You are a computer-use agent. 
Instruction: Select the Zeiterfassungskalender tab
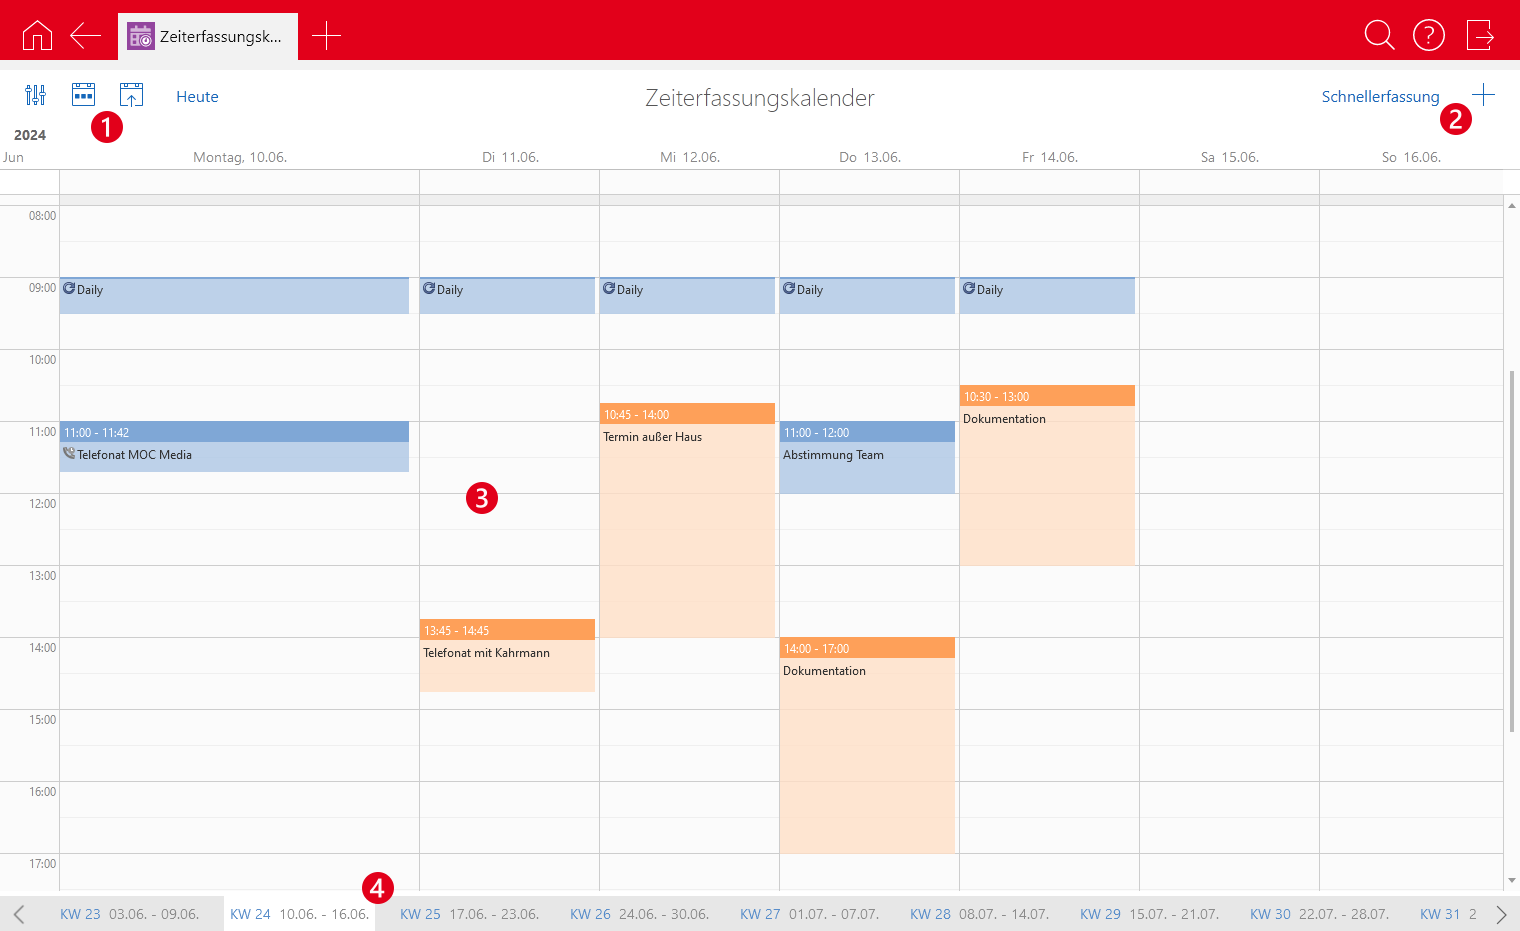pyautogui.click(x=208, y=37)
